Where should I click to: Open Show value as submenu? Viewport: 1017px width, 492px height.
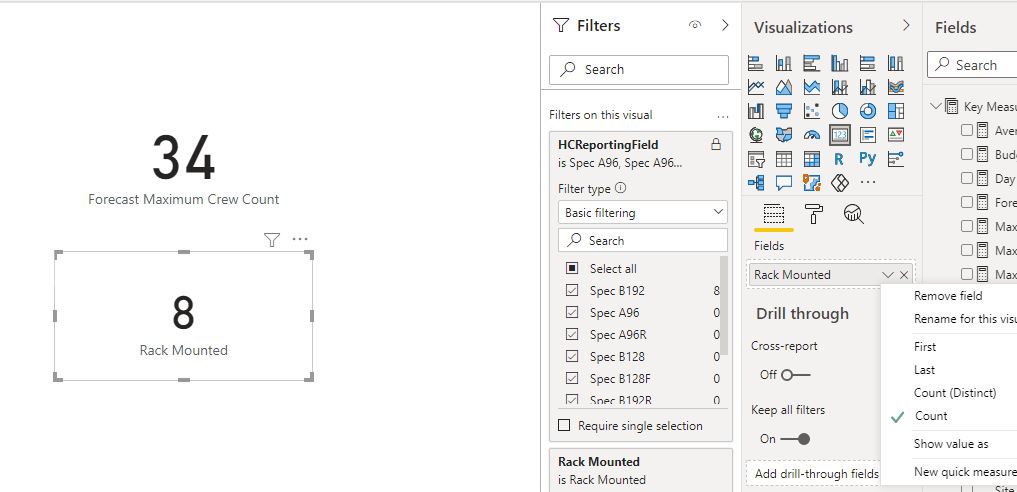(951, 444)
